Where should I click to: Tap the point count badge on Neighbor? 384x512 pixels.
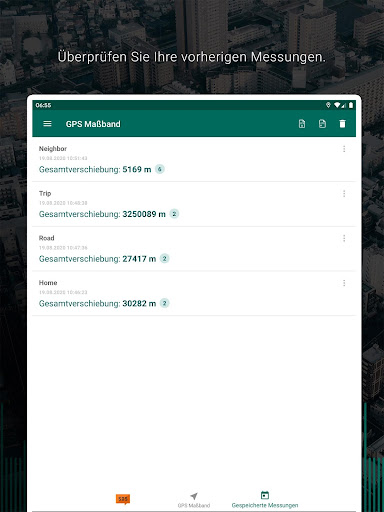click(x=160, y=169)
